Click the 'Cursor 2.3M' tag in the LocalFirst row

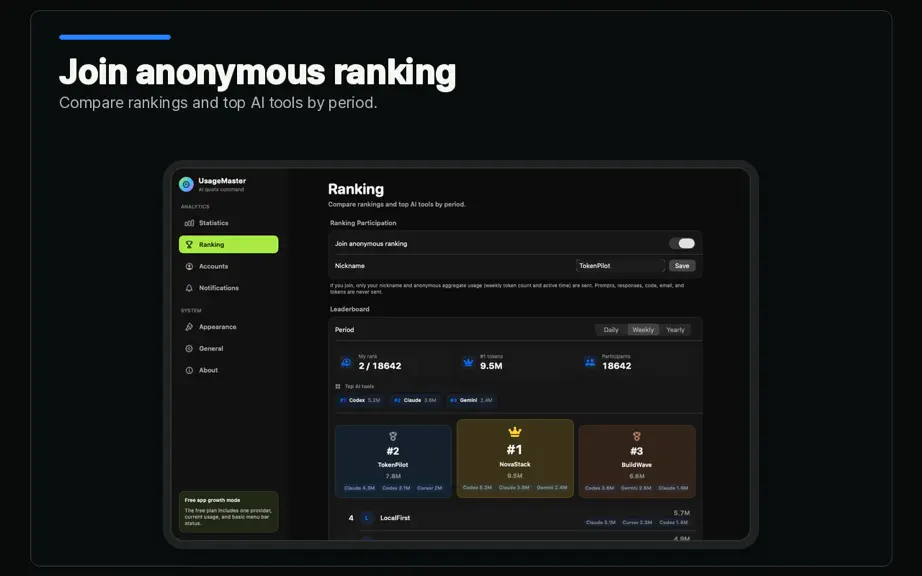coord(637,522)
